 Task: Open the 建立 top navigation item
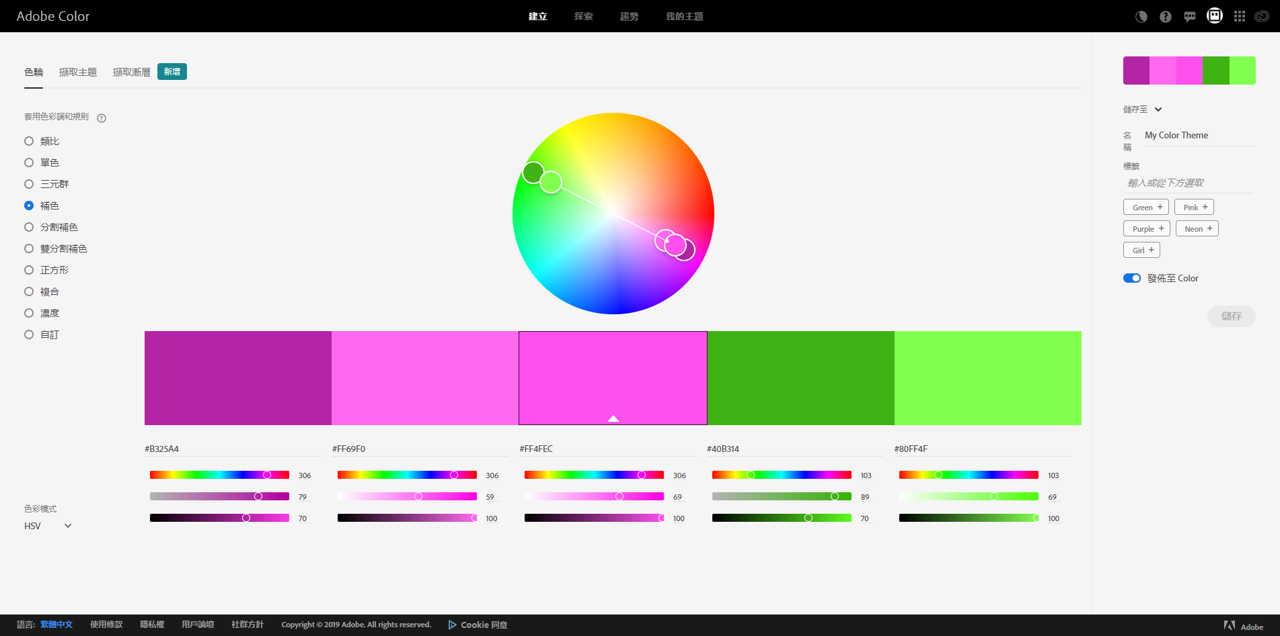[x=538, y=17]
